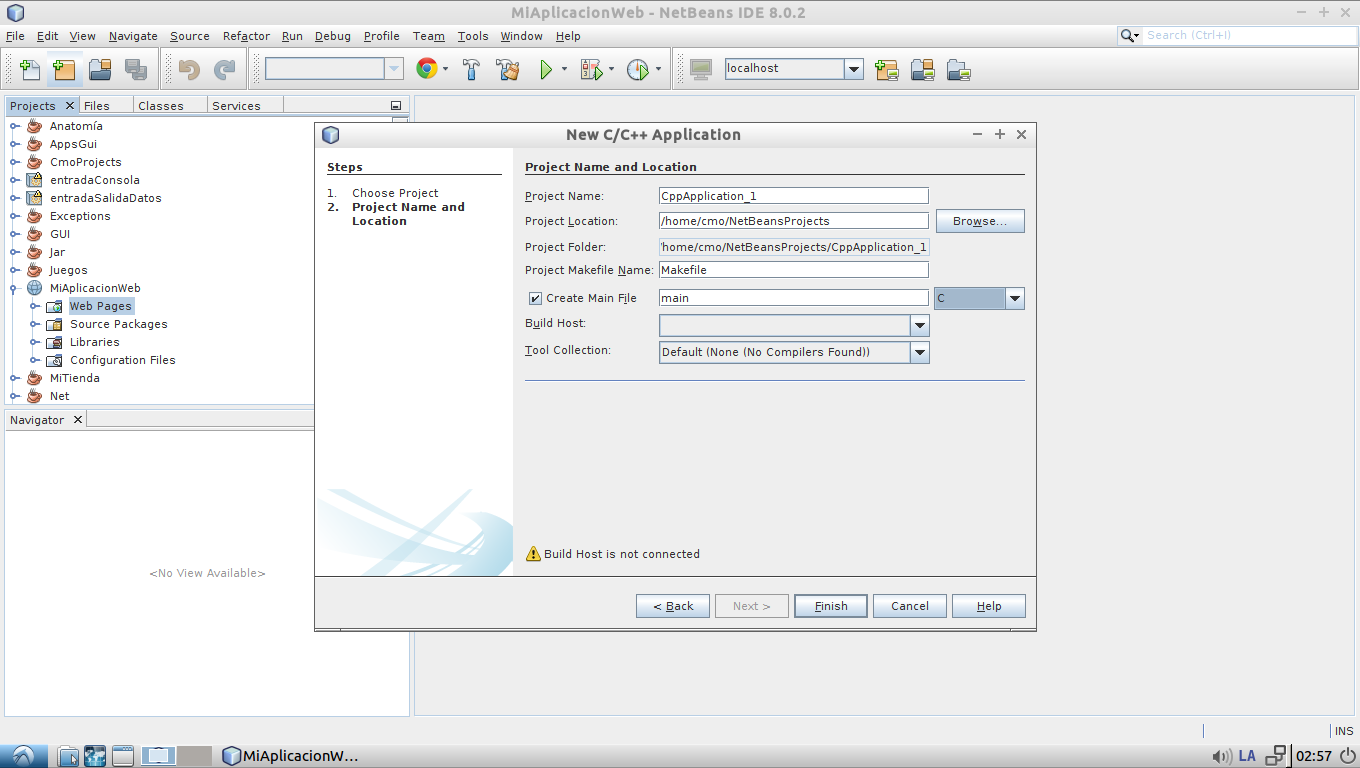Image resolution: width=1360 pixels, height=768 pixels.
Task: Open the Tool Collection dropdown
Action: click(x=920, y=352)
